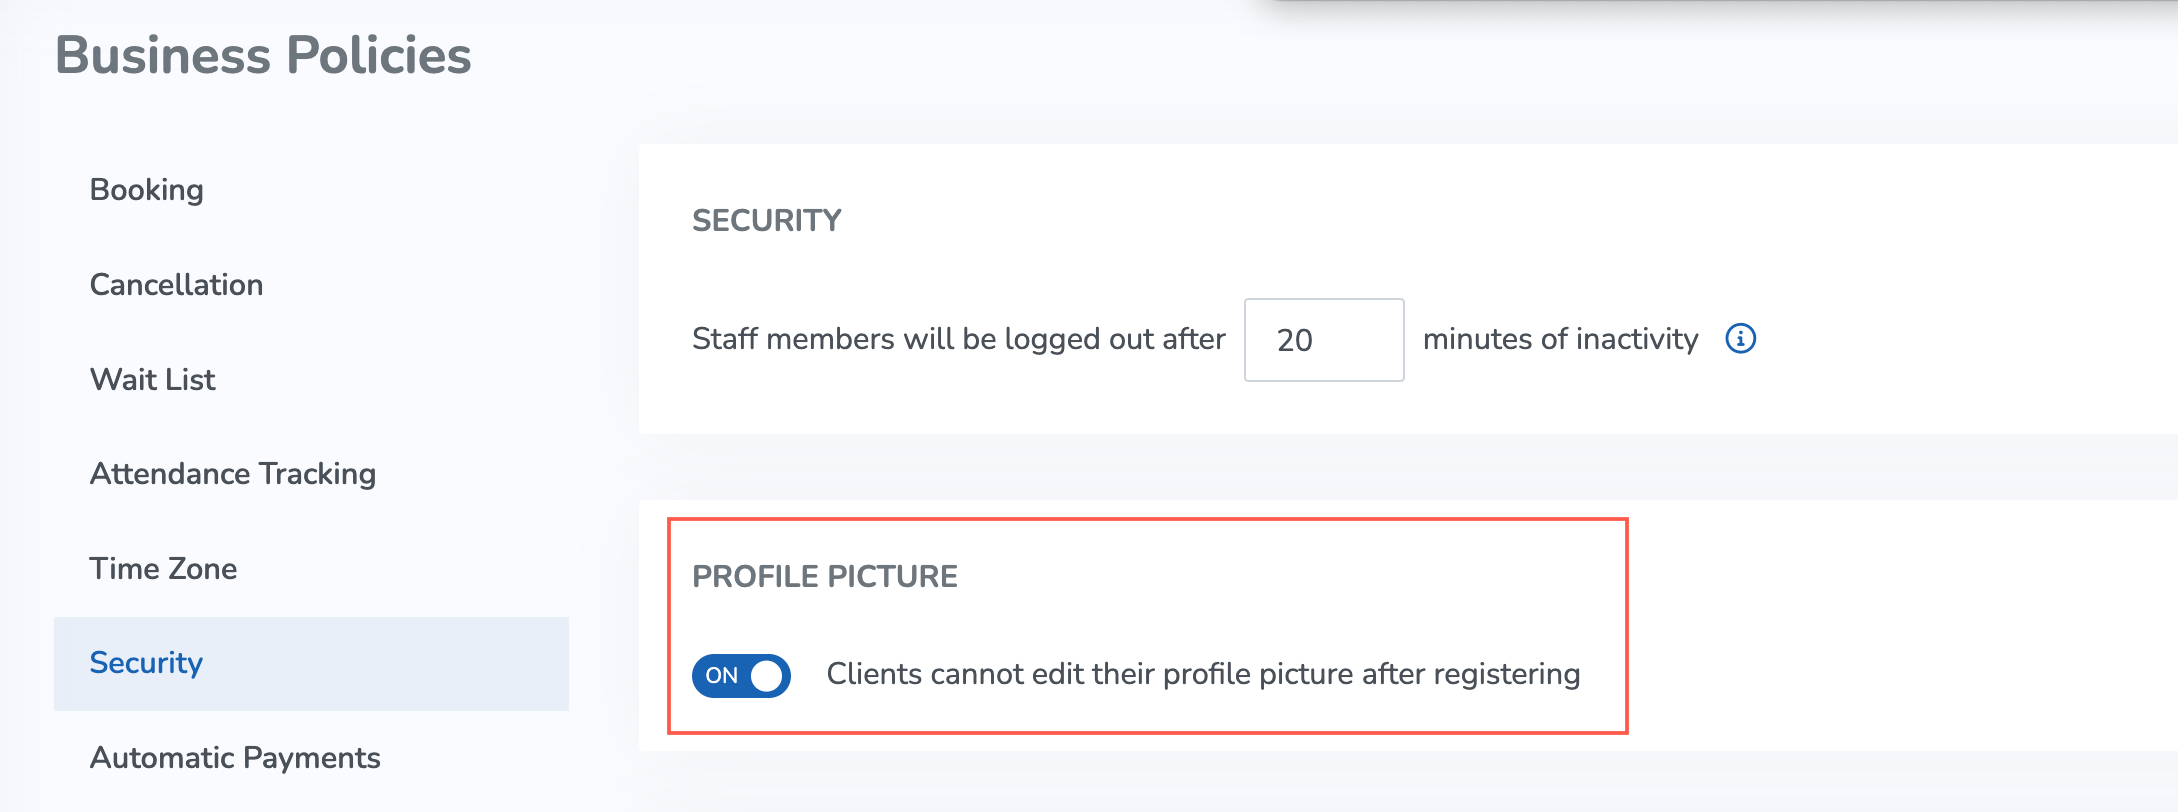The height and width of the screenshot is (812, 2178).
Task: Switch to the Time Zone settings
Action: pos(164,569)
